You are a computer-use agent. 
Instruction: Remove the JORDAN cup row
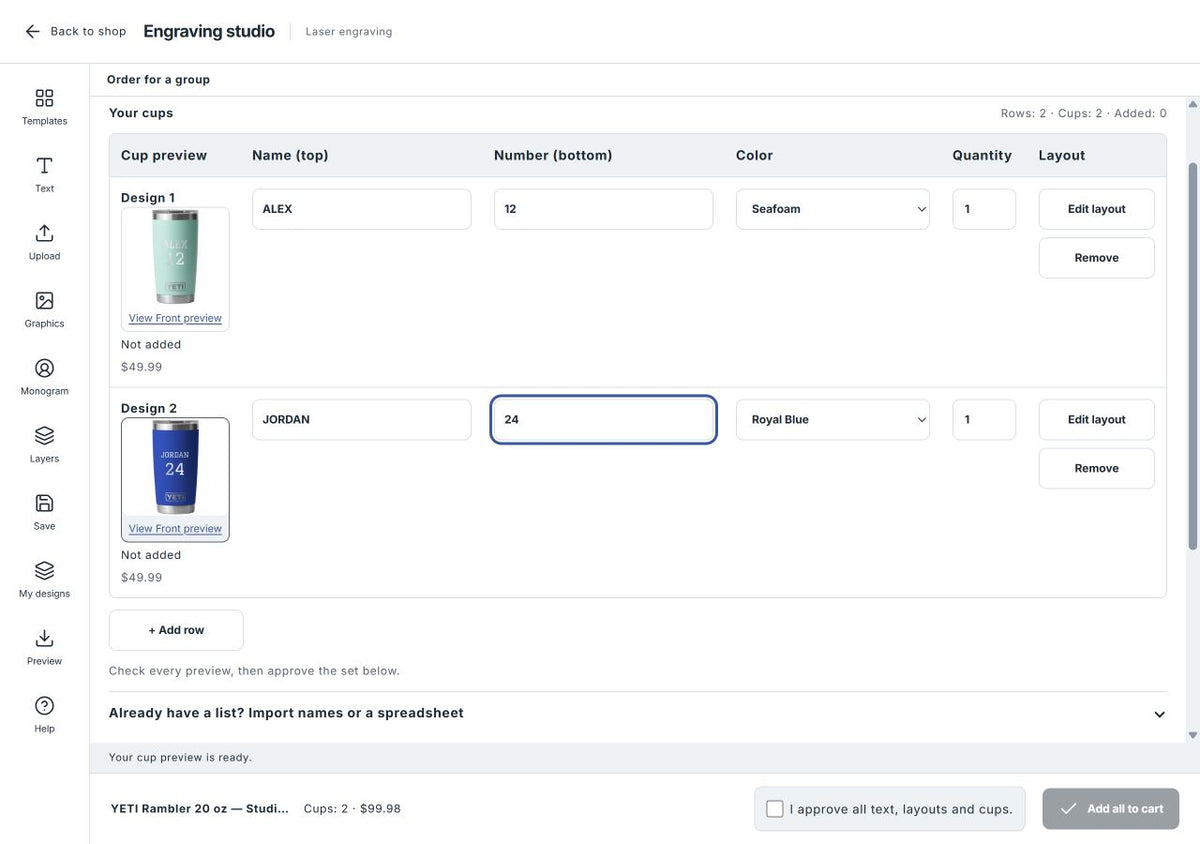coord(1096,468)
